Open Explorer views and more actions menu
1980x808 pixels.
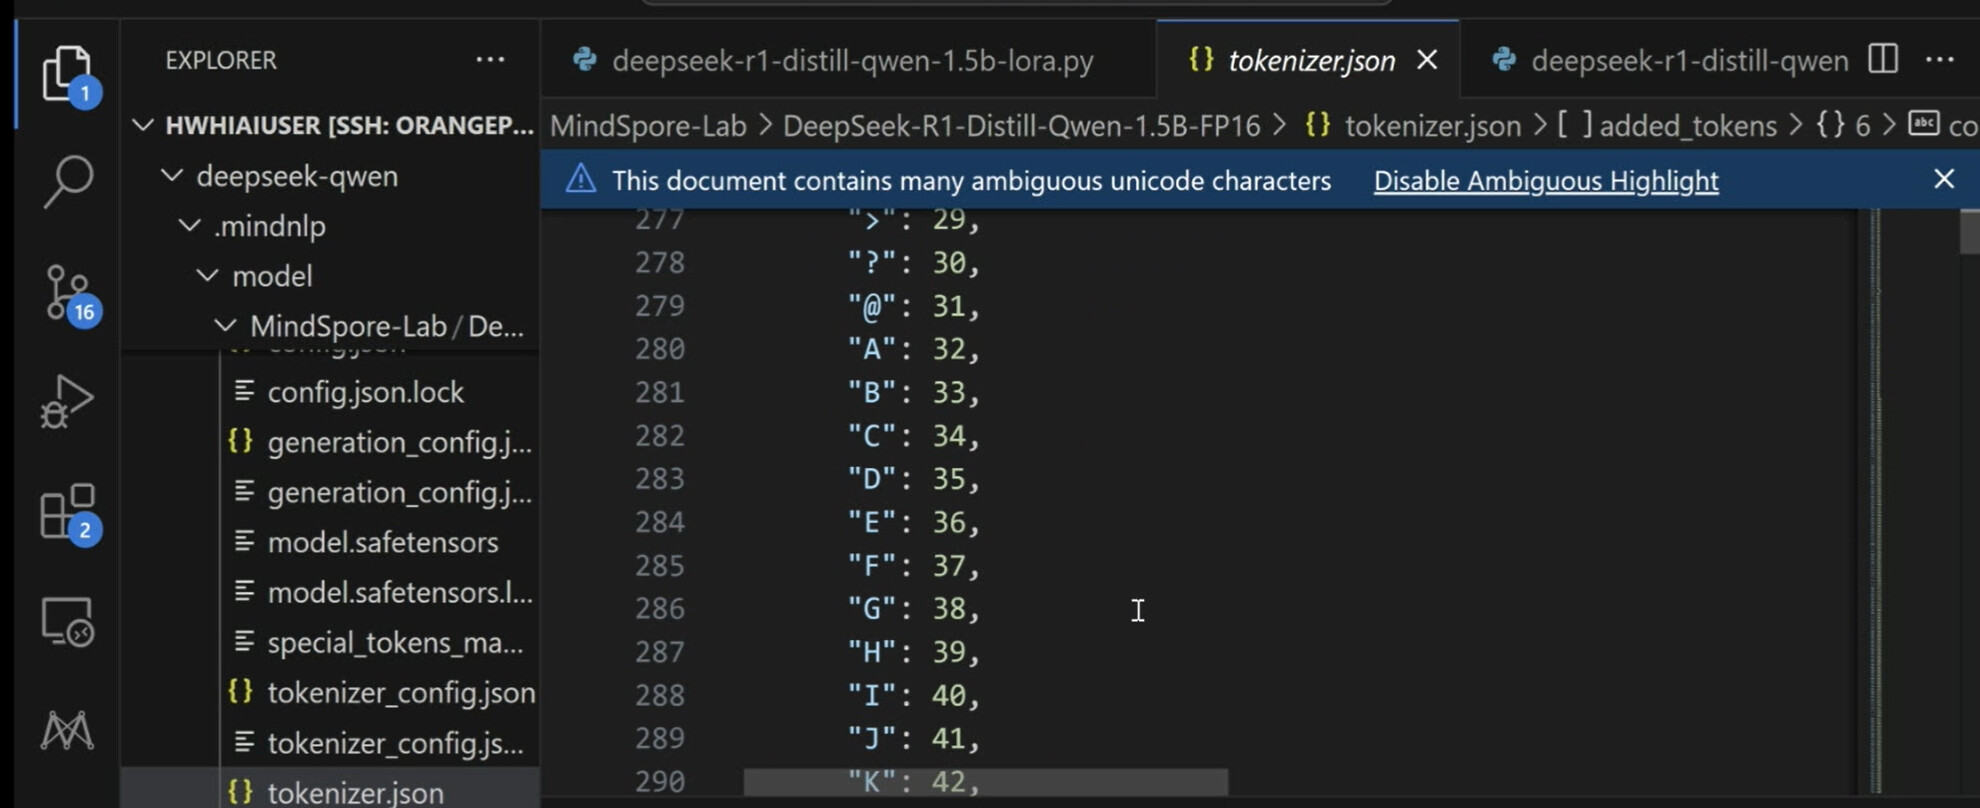(490, 60)
